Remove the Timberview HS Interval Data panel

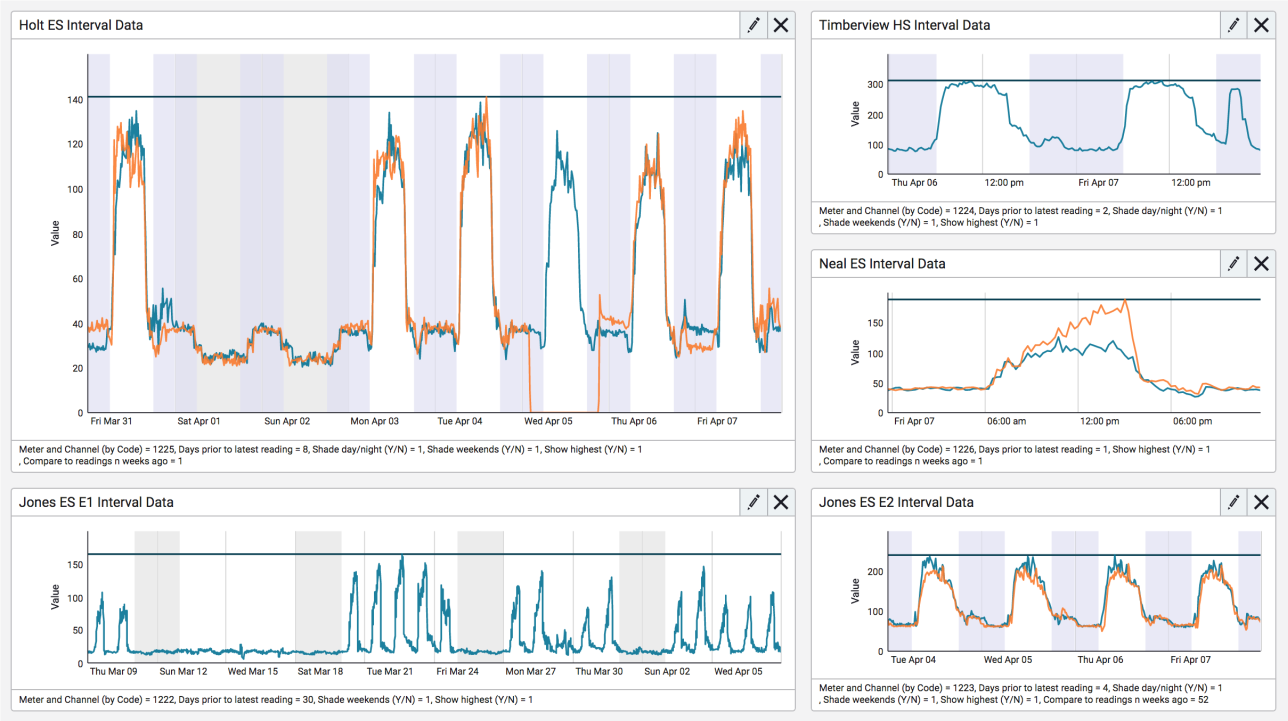1261,25
